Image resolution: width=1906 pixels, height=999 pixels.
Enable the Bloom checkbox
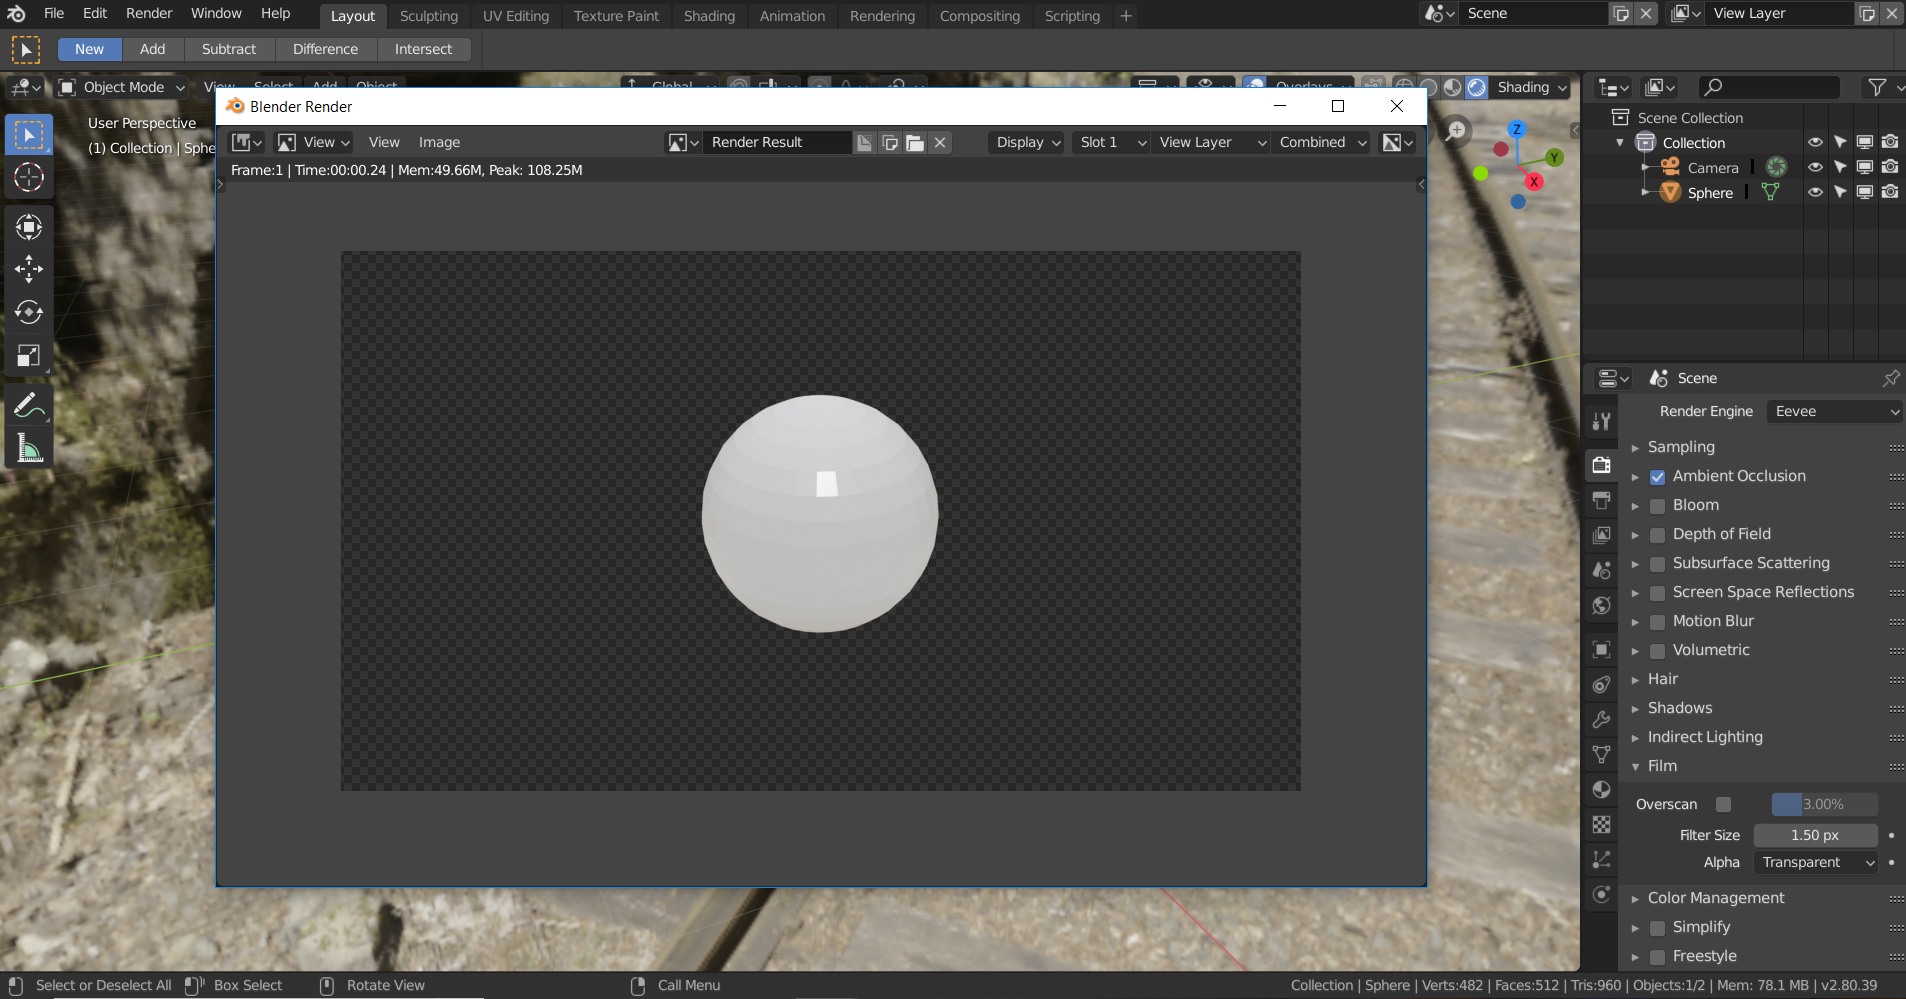point(1657,506)
